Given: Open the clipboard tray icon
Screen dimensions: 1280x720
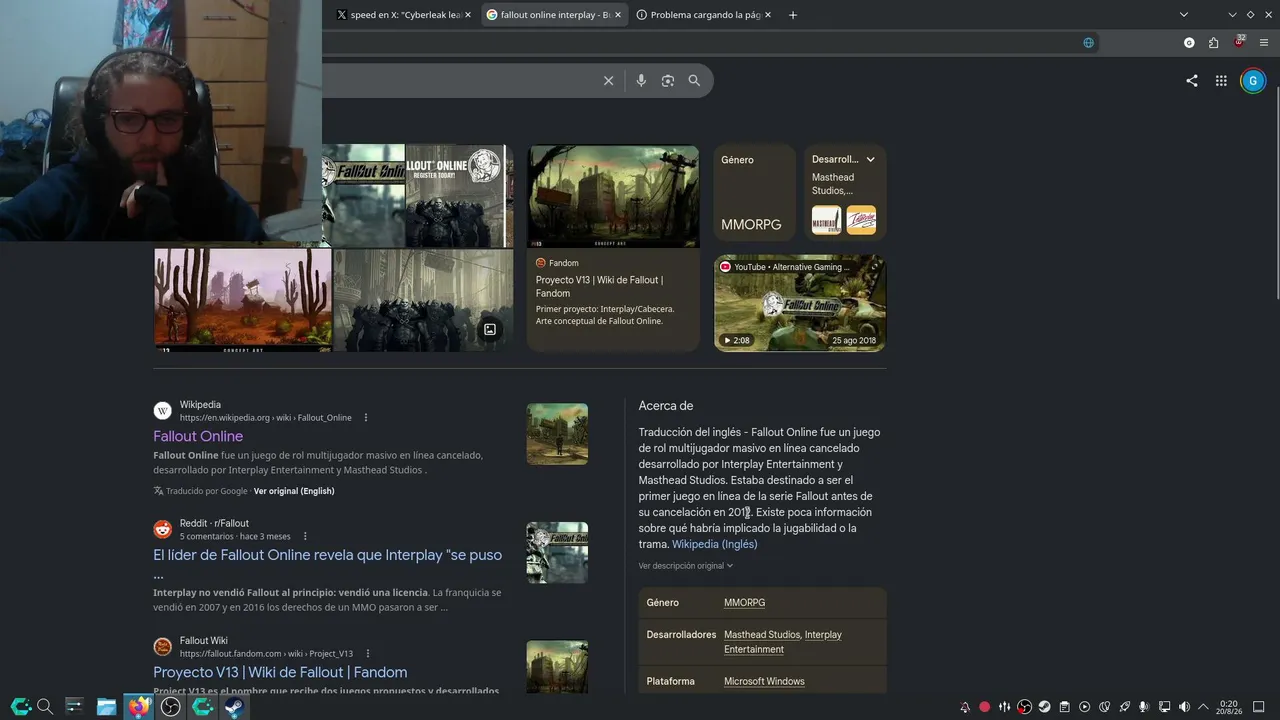Looking at the screenshot, I should pyautogui.click(x=1064, y=707).
